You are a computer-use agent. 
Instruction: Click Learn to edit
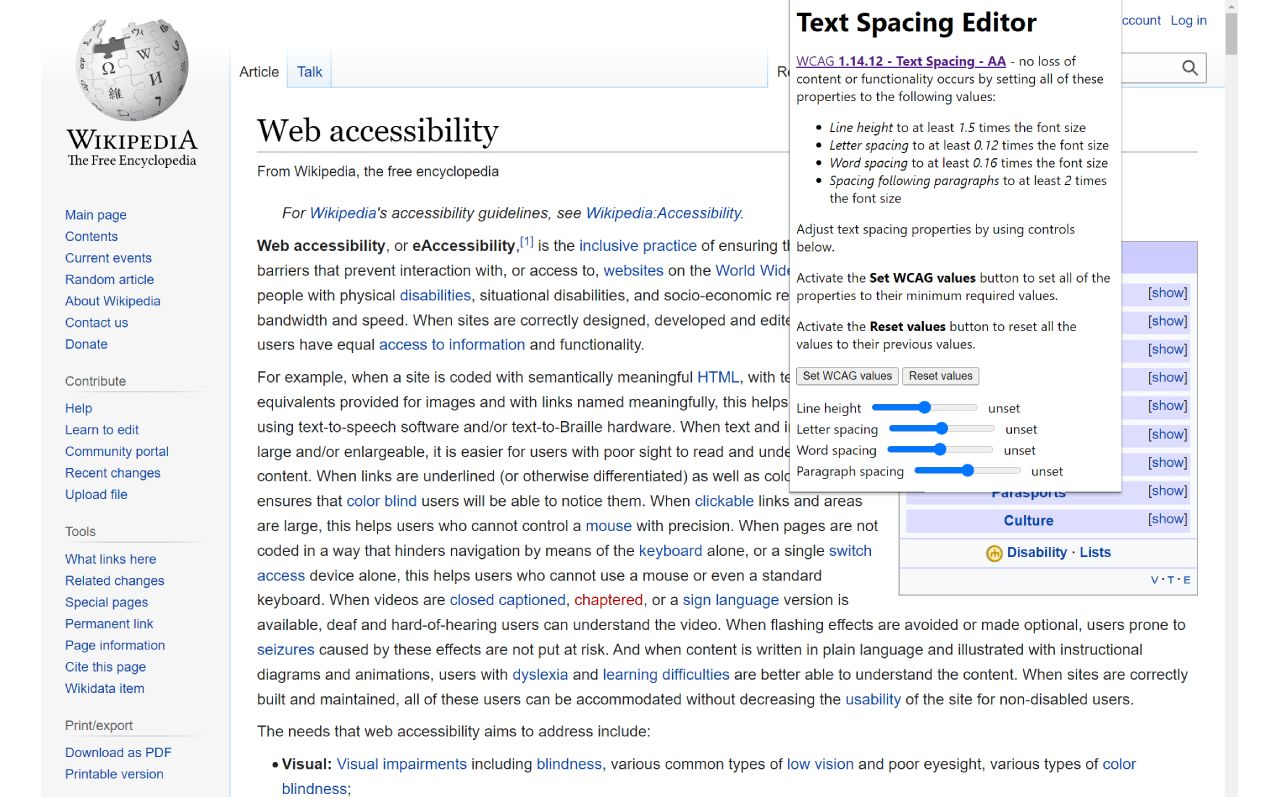(102, 430)
